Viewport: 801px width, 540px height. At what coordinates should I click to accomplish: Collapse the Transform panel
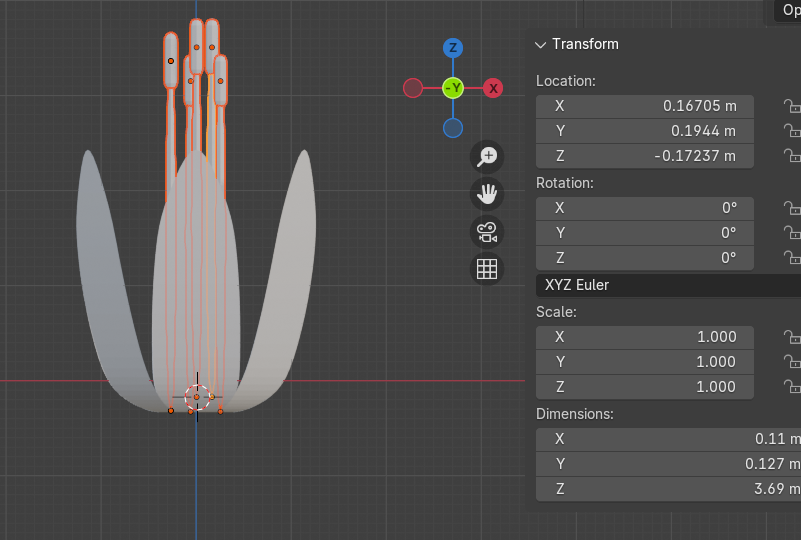click(541, 44)
